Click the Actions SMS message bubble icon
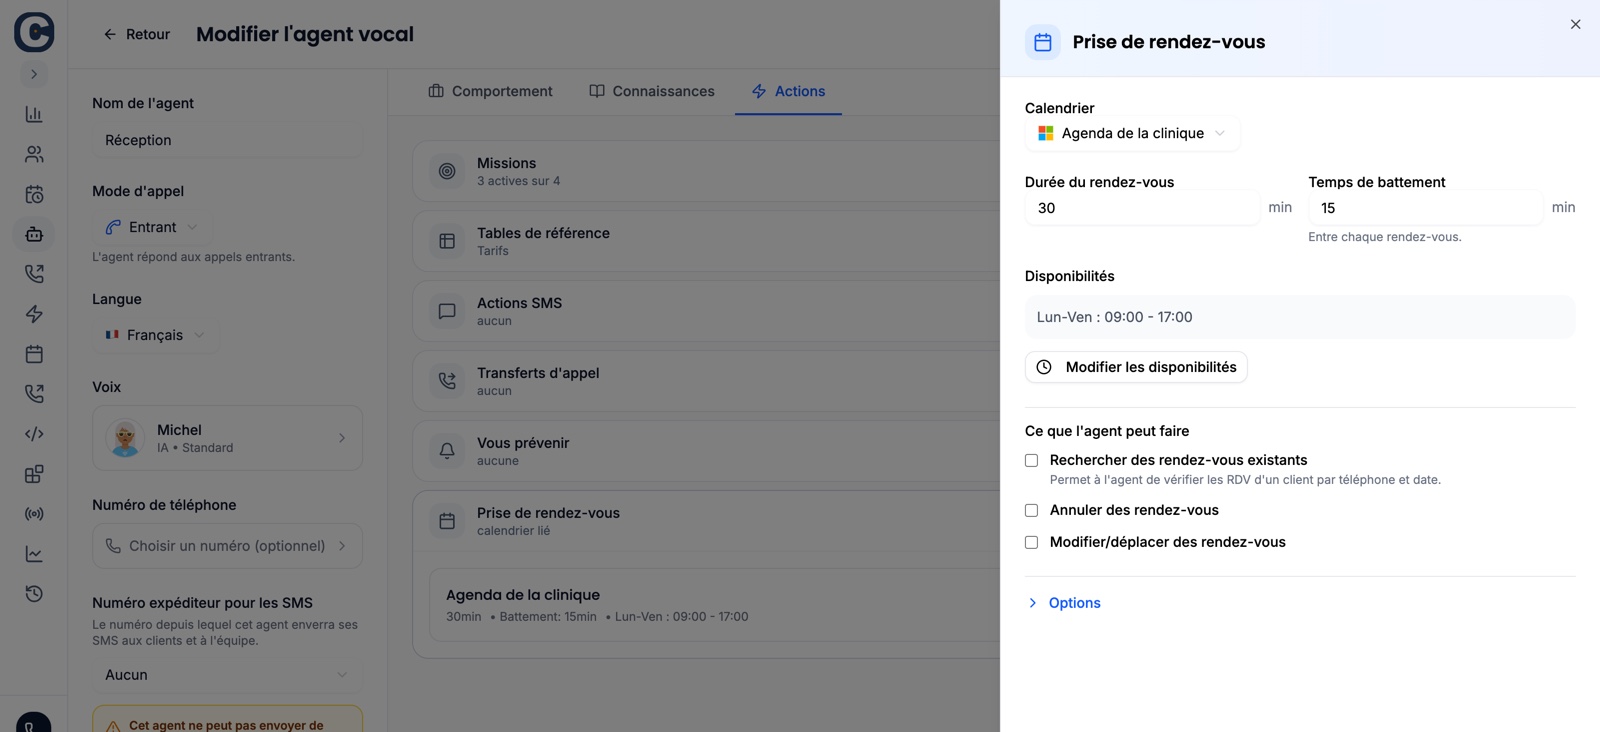1600x732 pixels. tap(447, 311)
